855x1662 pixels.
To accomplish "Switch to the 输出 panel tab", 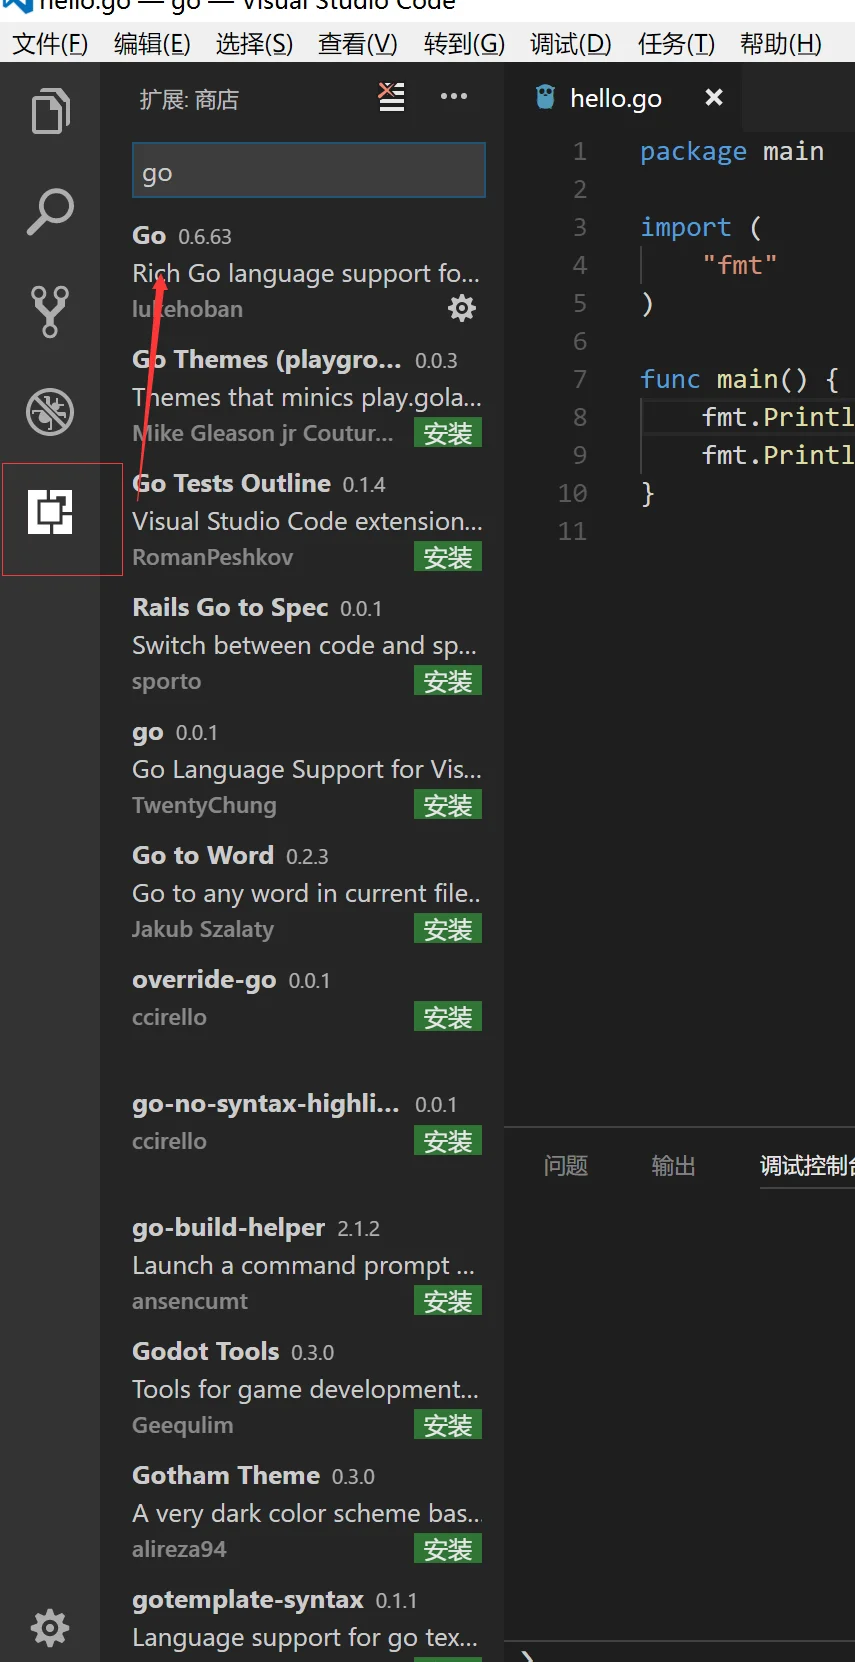I will [x=673, y=1166].
